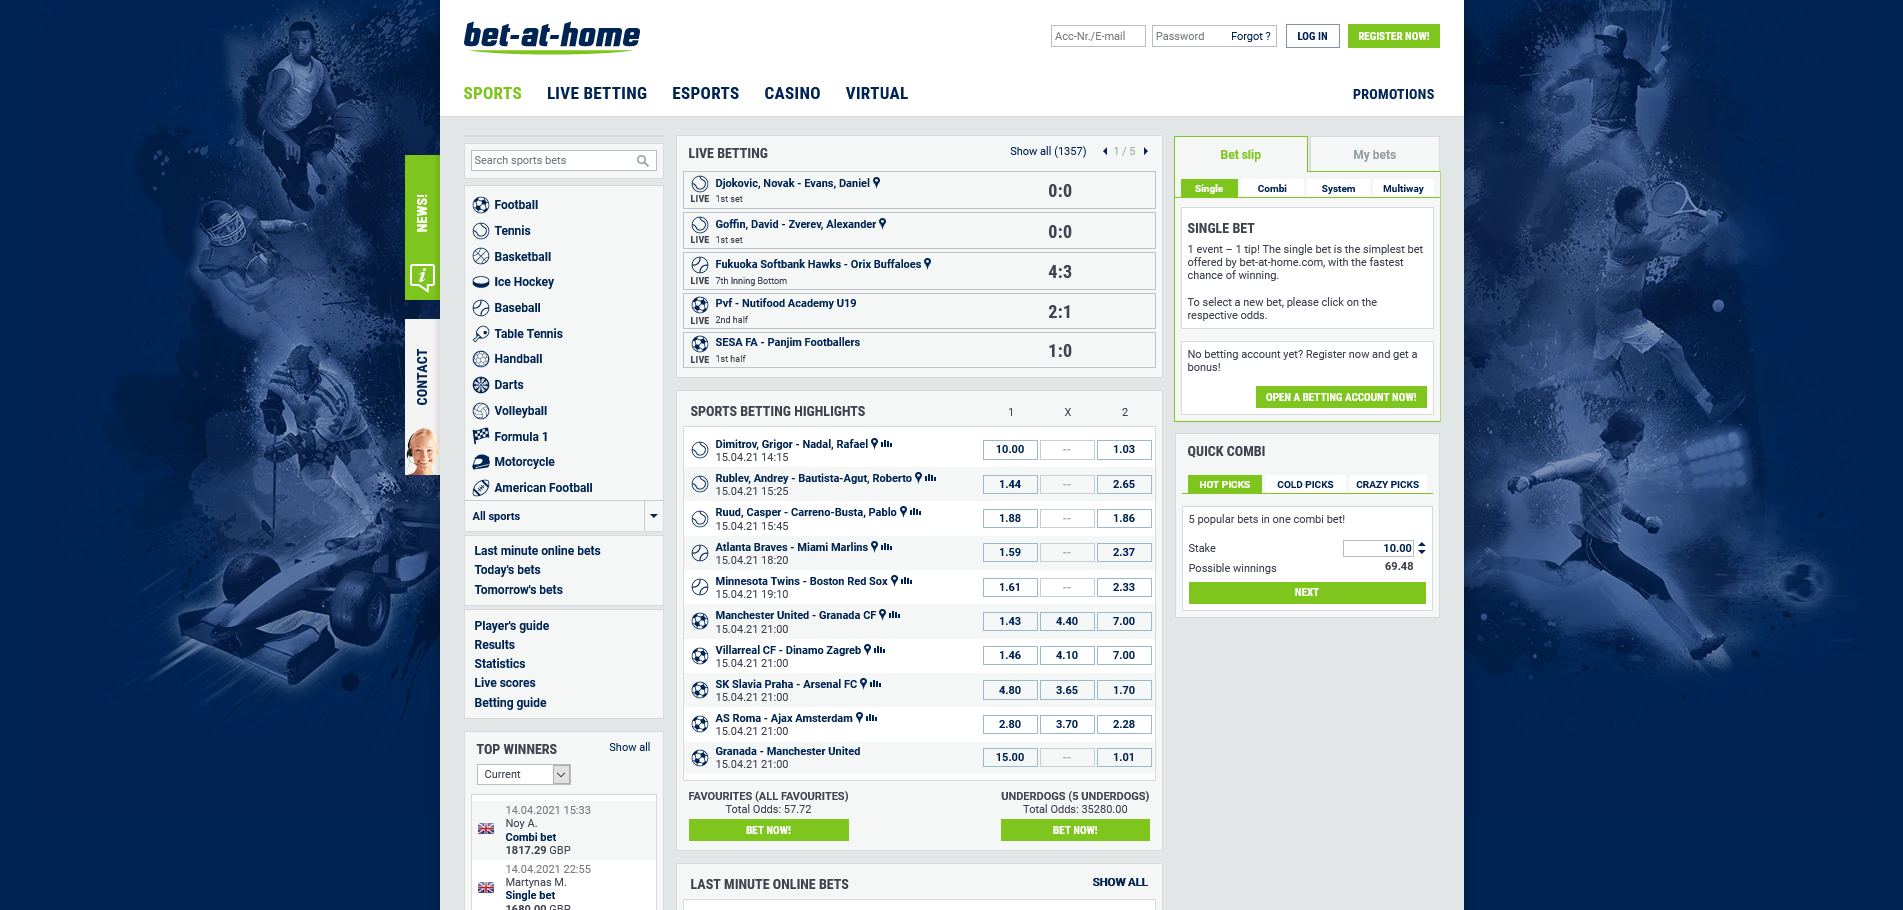Click the American Football icon
1903x910 pixels.
(x=481, y=488)
